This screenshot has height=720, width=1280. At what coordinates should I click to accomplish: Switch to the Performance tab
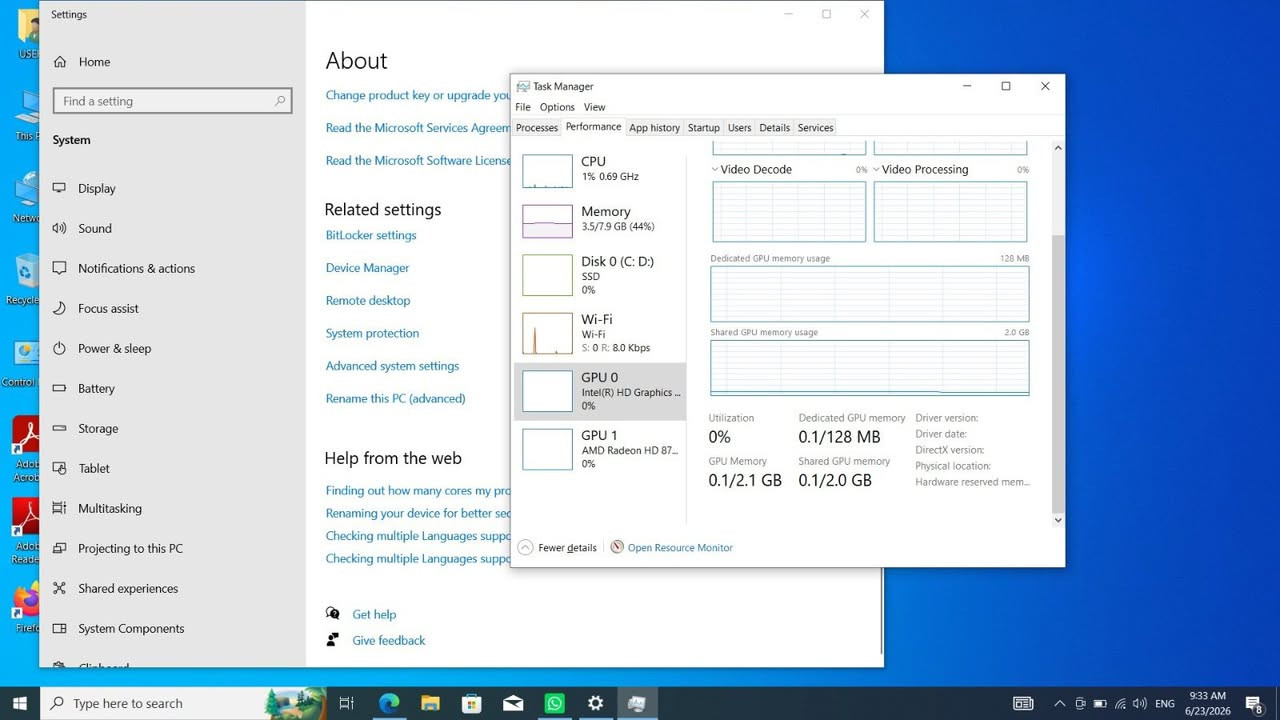(593, 127)
